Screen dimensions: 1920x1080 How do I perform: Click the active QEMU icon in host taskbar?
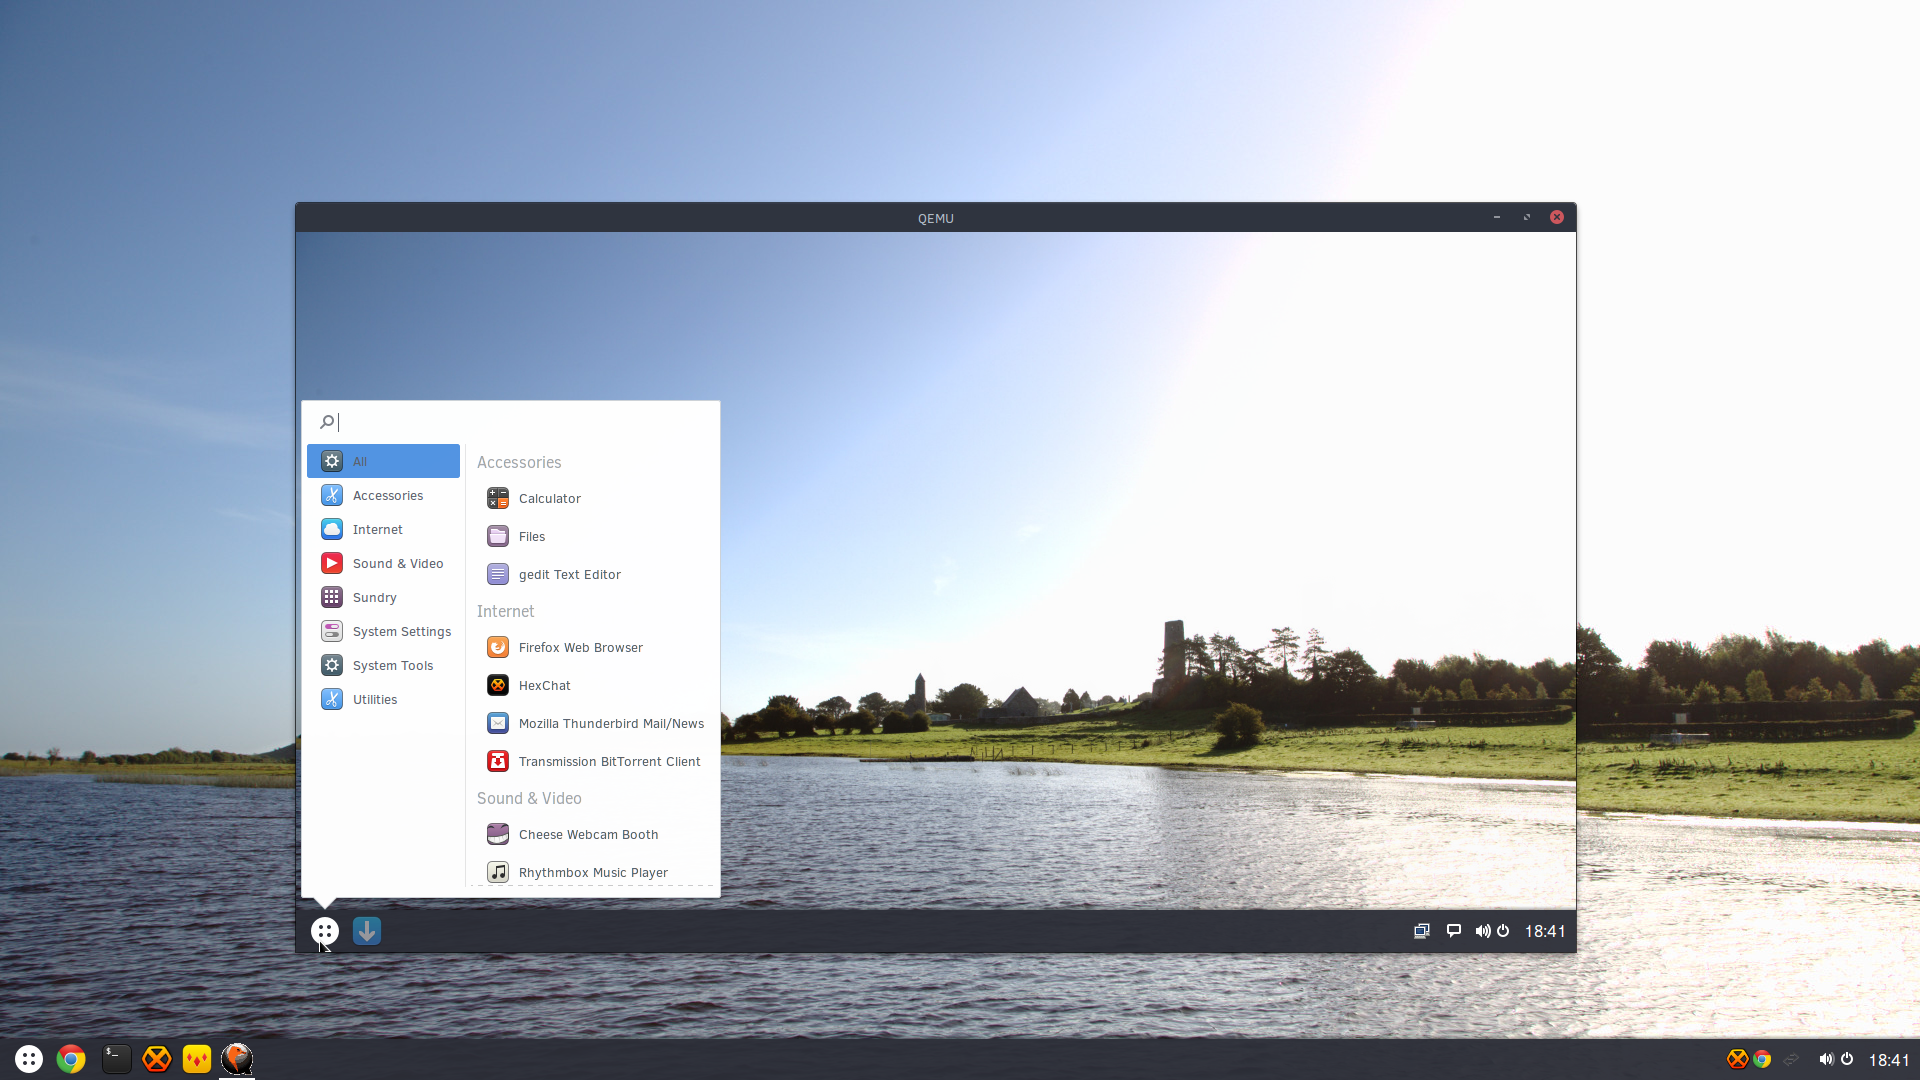click(237, 1058)
